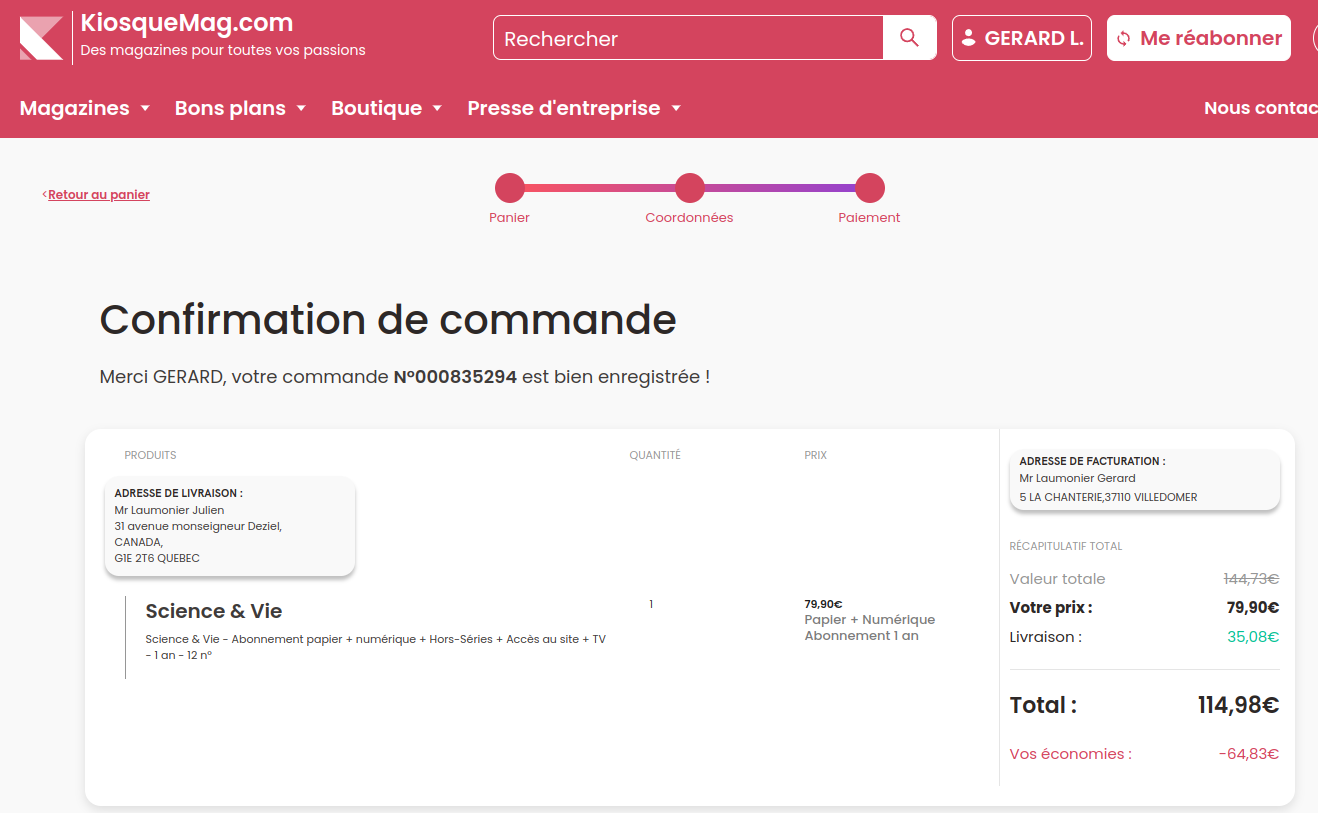Click into the Rechercher search field
The height and width of the screenshot is (813, 1318).
(x=688, y=38)
